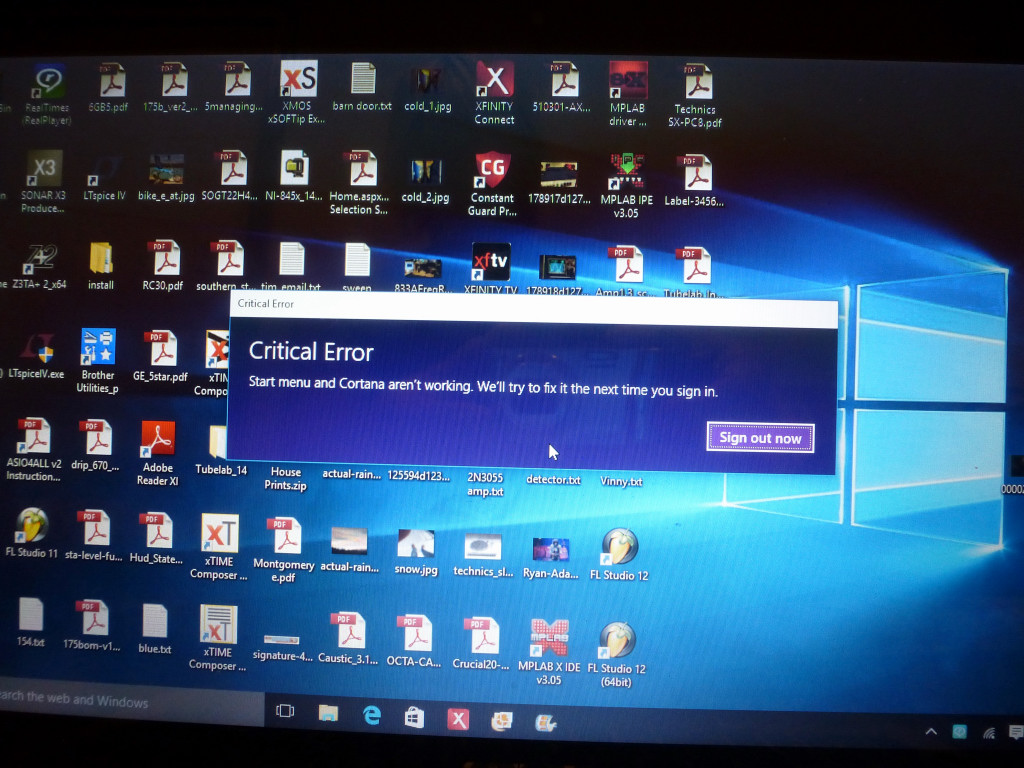Open the MPLAB driver shortcut

click(628, 94)
